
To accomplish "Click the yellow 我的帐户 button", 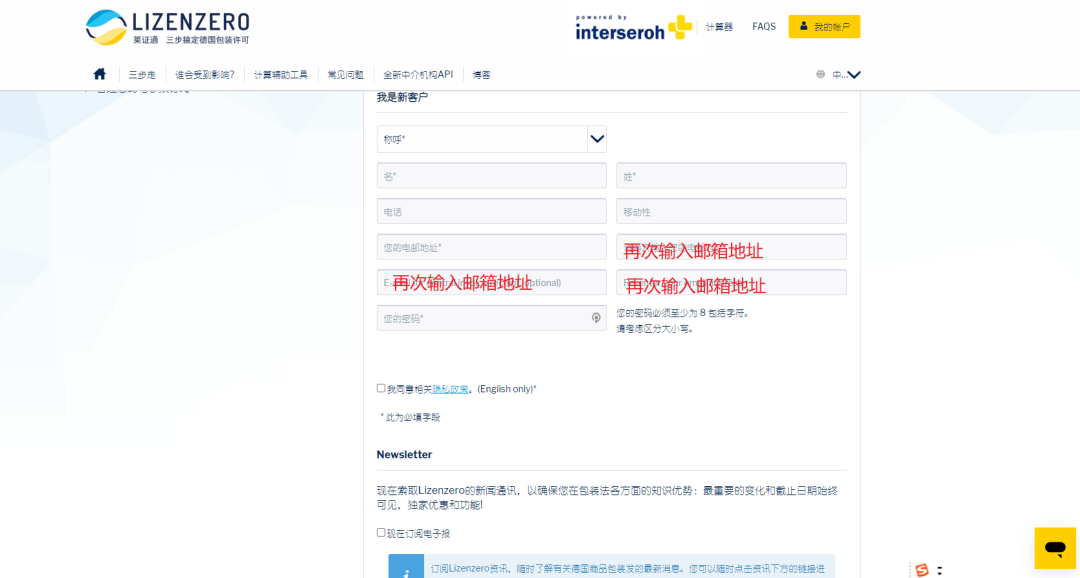I will pyautogui.click(x=825, y=26).
